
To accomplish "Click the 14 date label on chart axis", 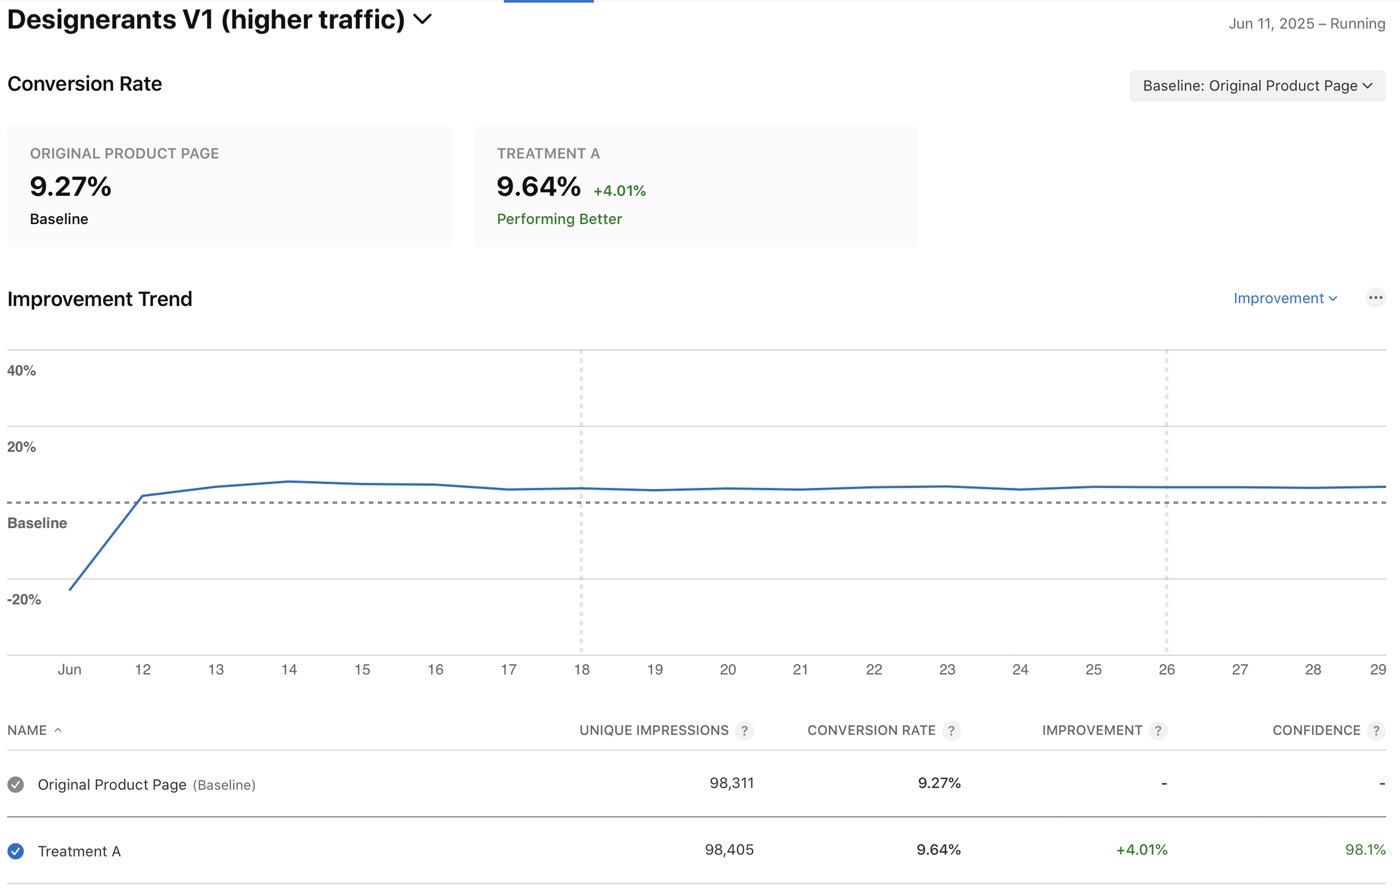I will (289, 670).
